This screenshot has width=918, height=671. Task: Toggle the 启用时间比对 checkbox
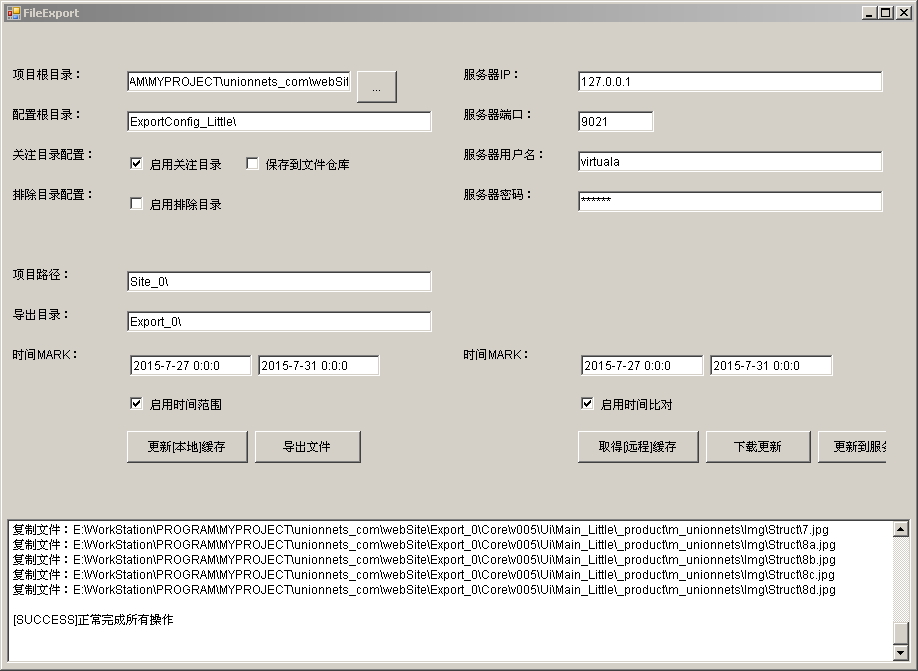pos(588,404)
